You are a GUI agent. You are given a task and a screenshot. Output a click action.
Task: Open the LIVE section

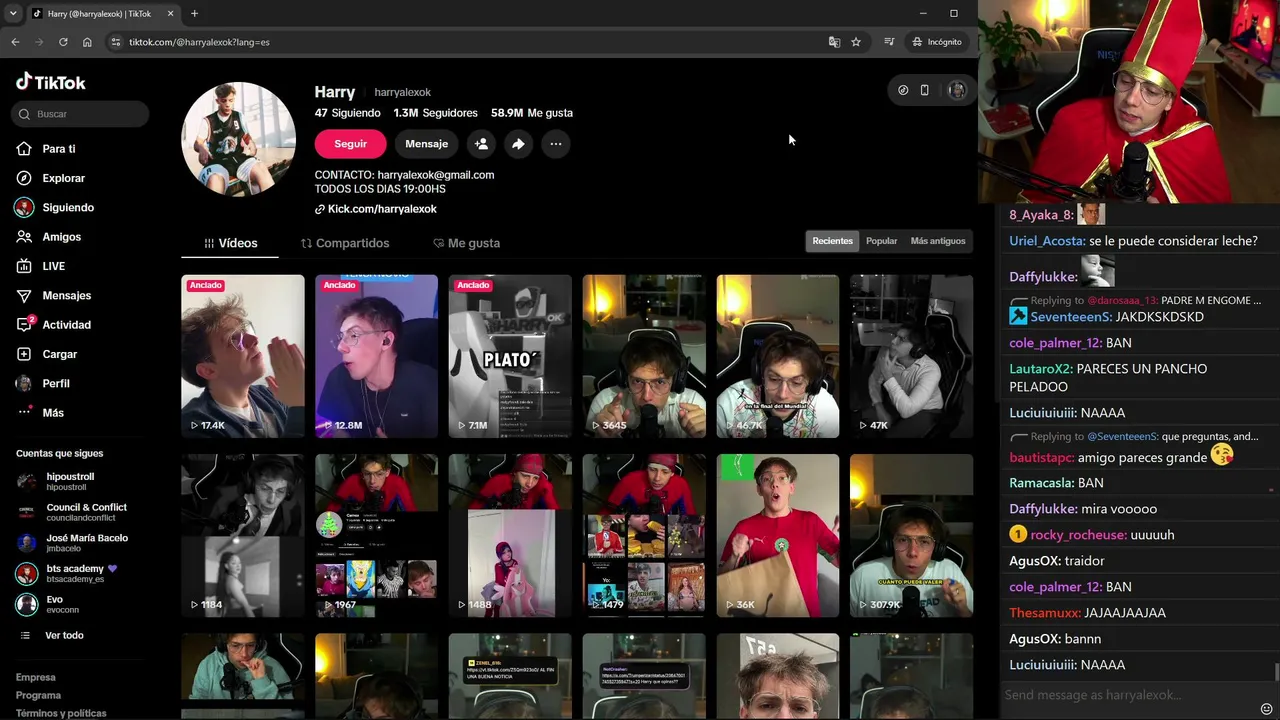point(53,266)
